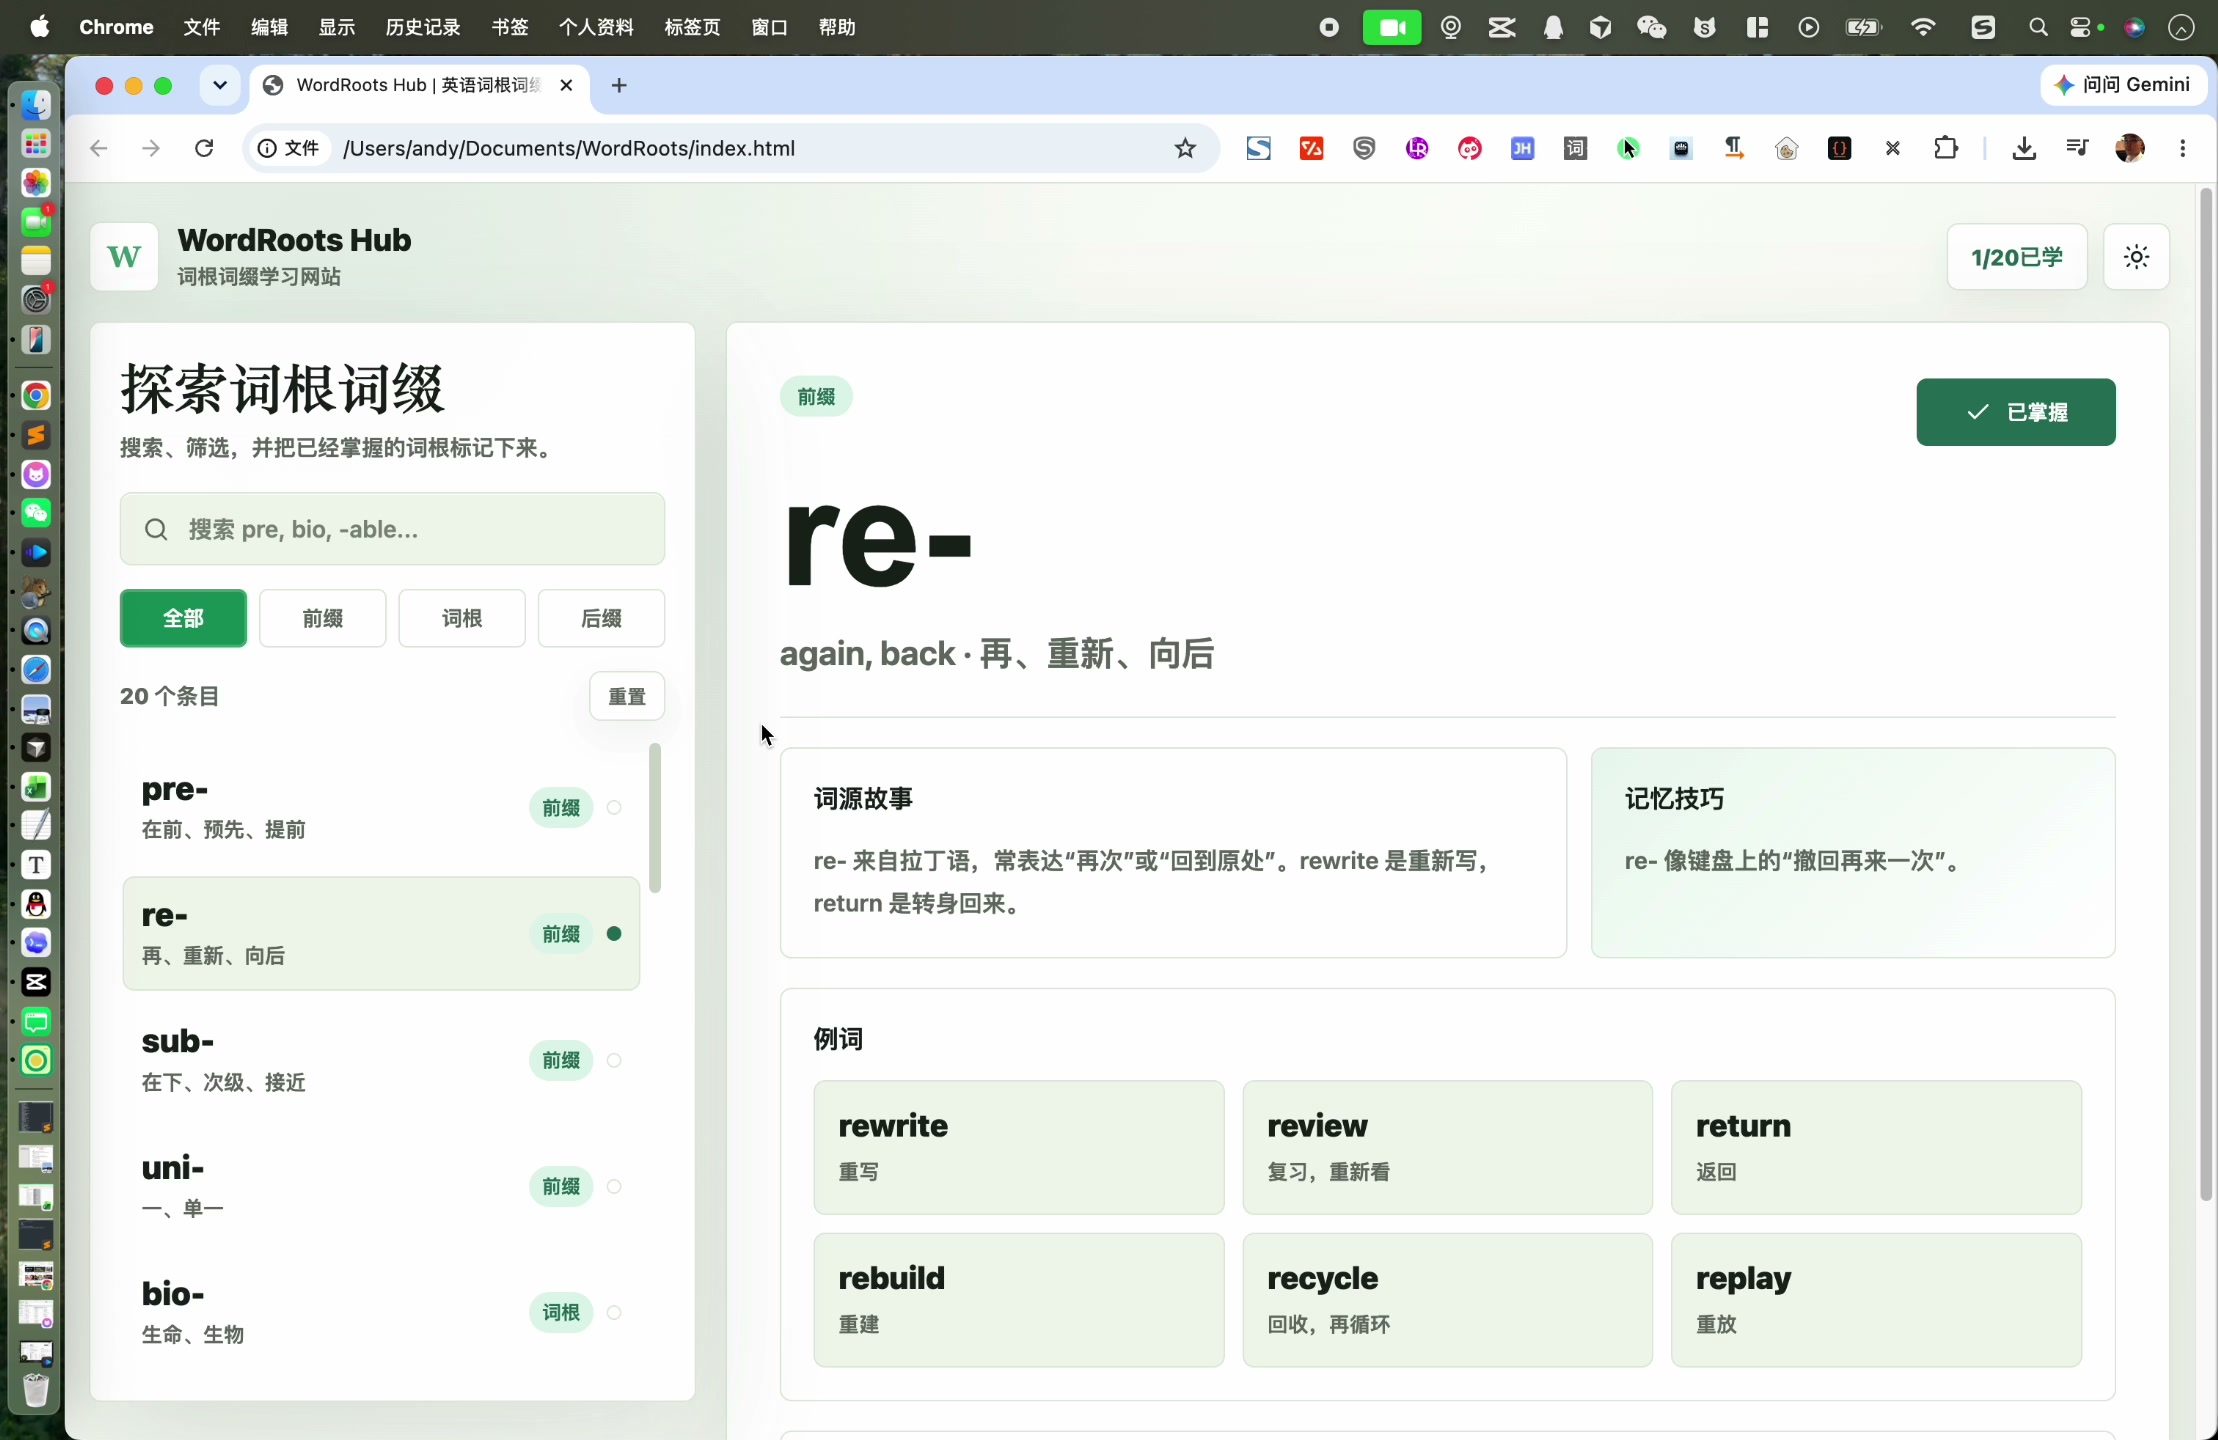Click the 1/20已学 progress button
Image resolution: width=2218 pixels, height=1440 pixels.
pos(2016,257)
